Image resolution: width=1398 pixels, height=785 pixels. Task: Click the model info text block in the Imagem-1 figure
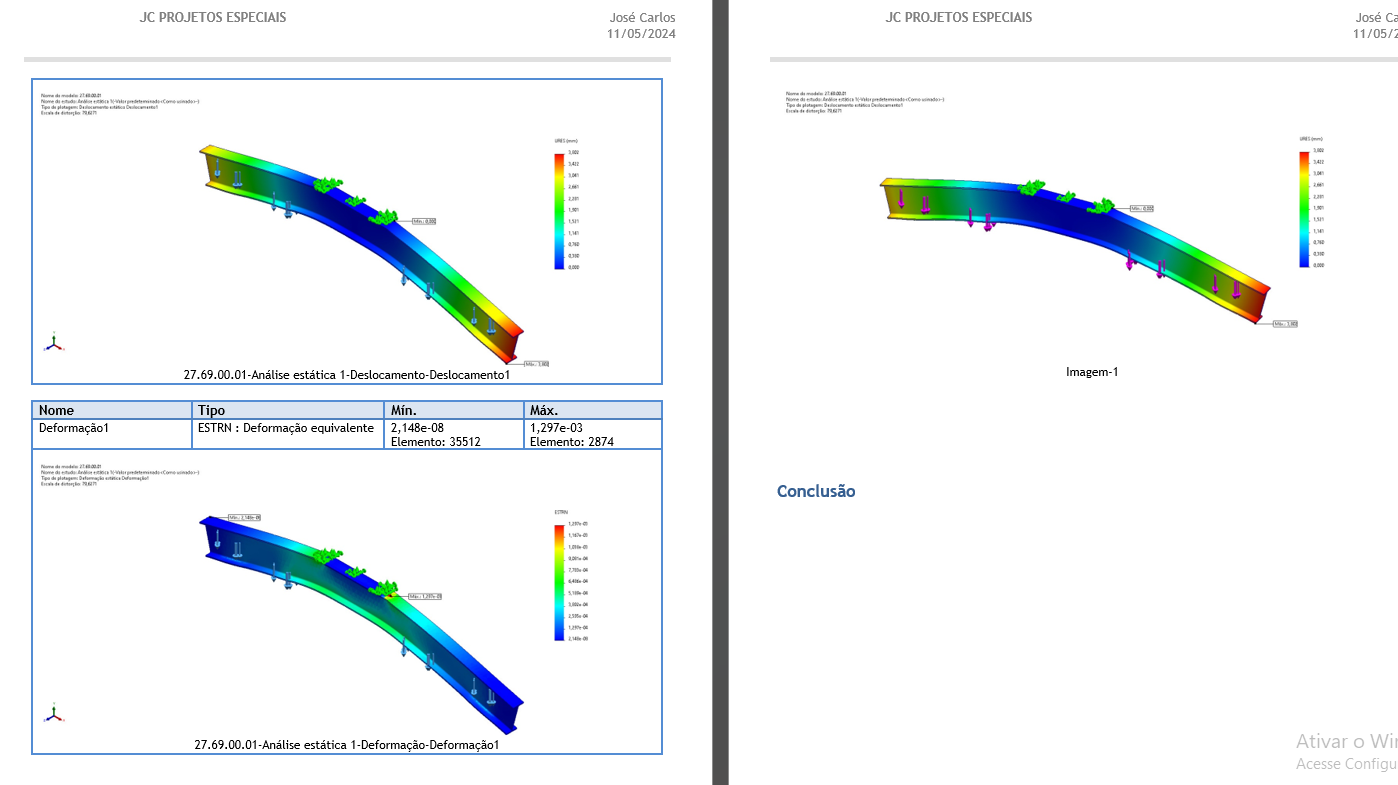coord(865,102)
